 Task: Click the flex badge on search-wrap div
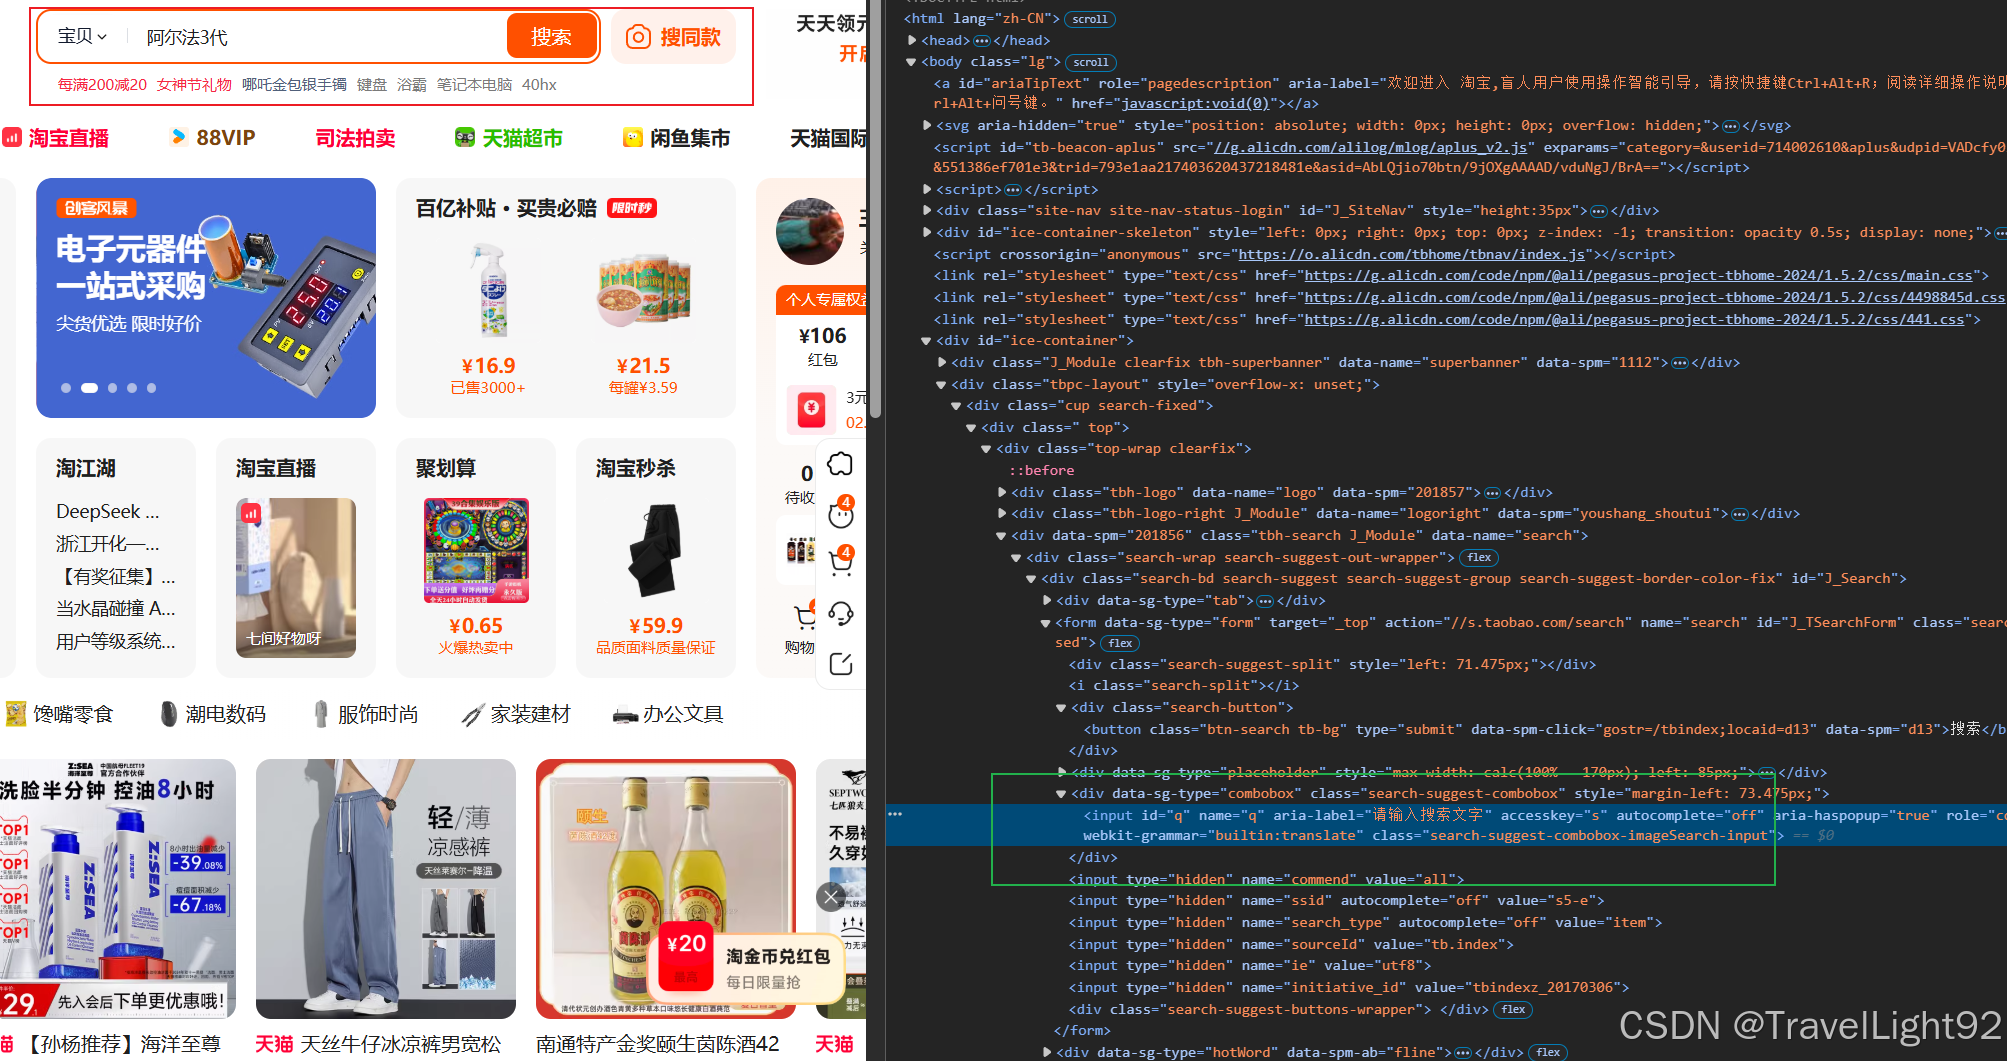pos(1480,558)
